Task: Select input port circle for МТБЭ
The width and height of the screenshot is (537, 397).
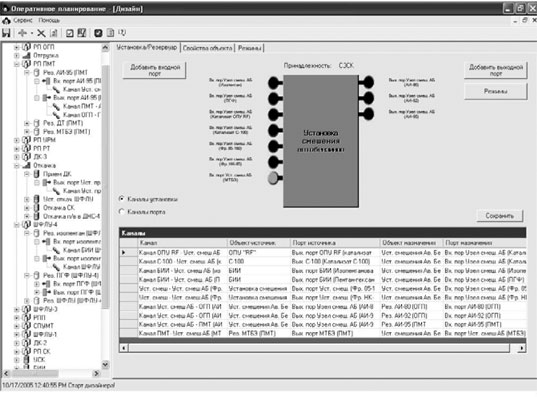Action: (273, 178)
